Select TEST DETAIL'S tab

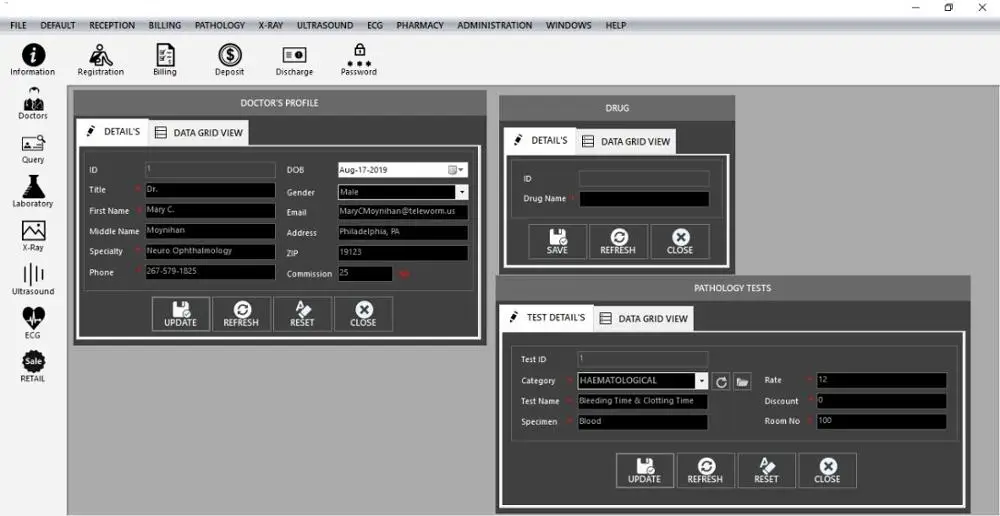tap(547, 317)
